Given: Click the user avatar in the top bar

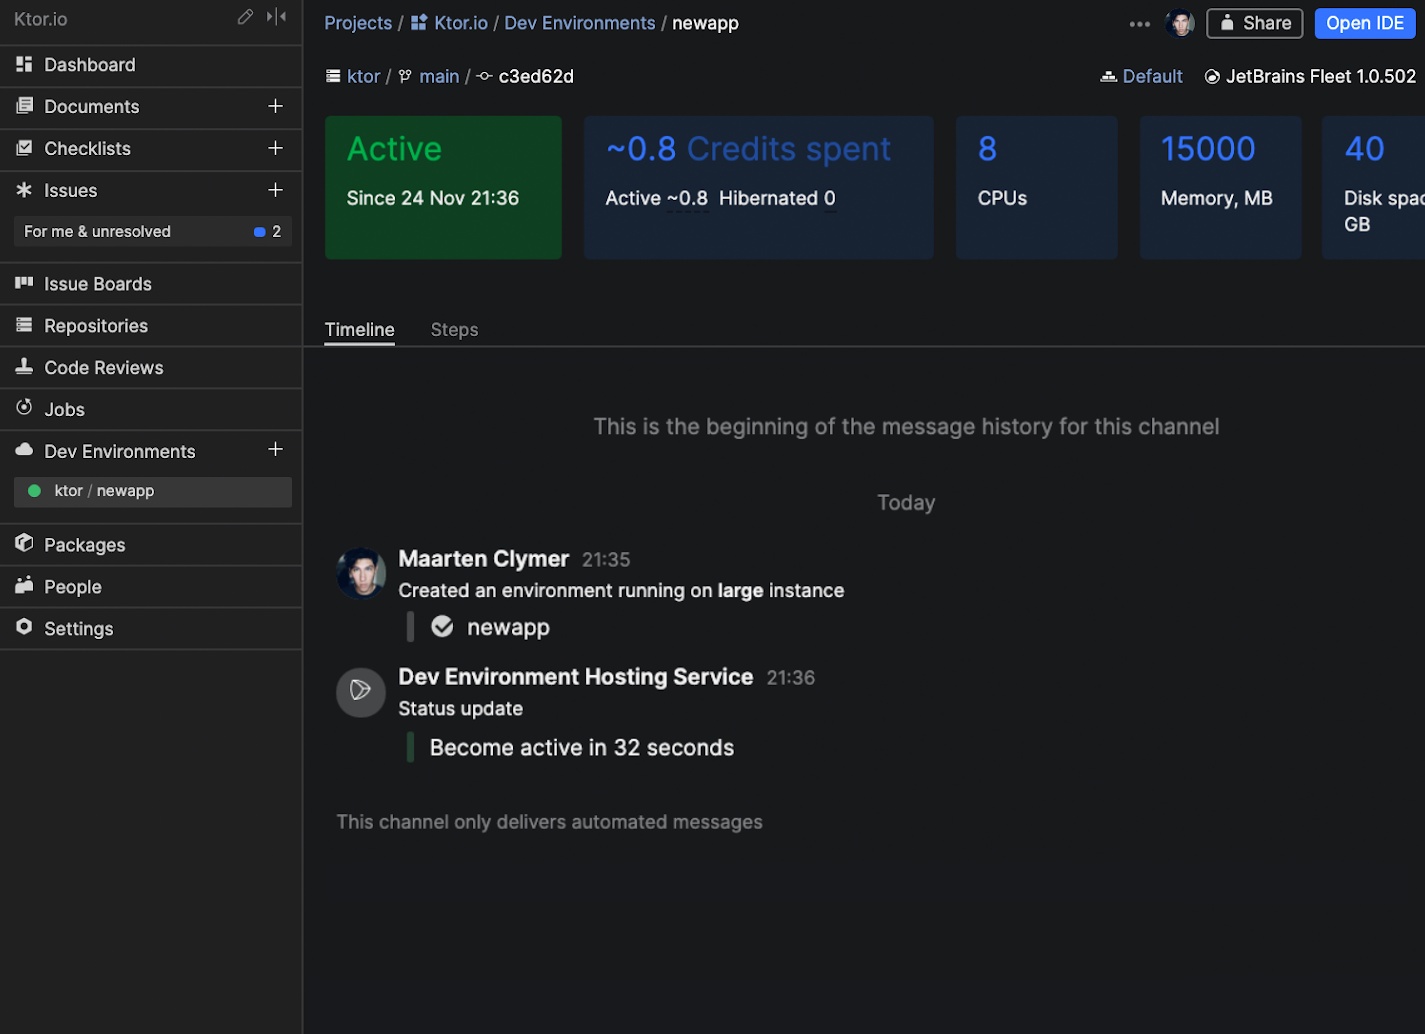Looking at the screenshot, I should click(x=1180, y=23).
